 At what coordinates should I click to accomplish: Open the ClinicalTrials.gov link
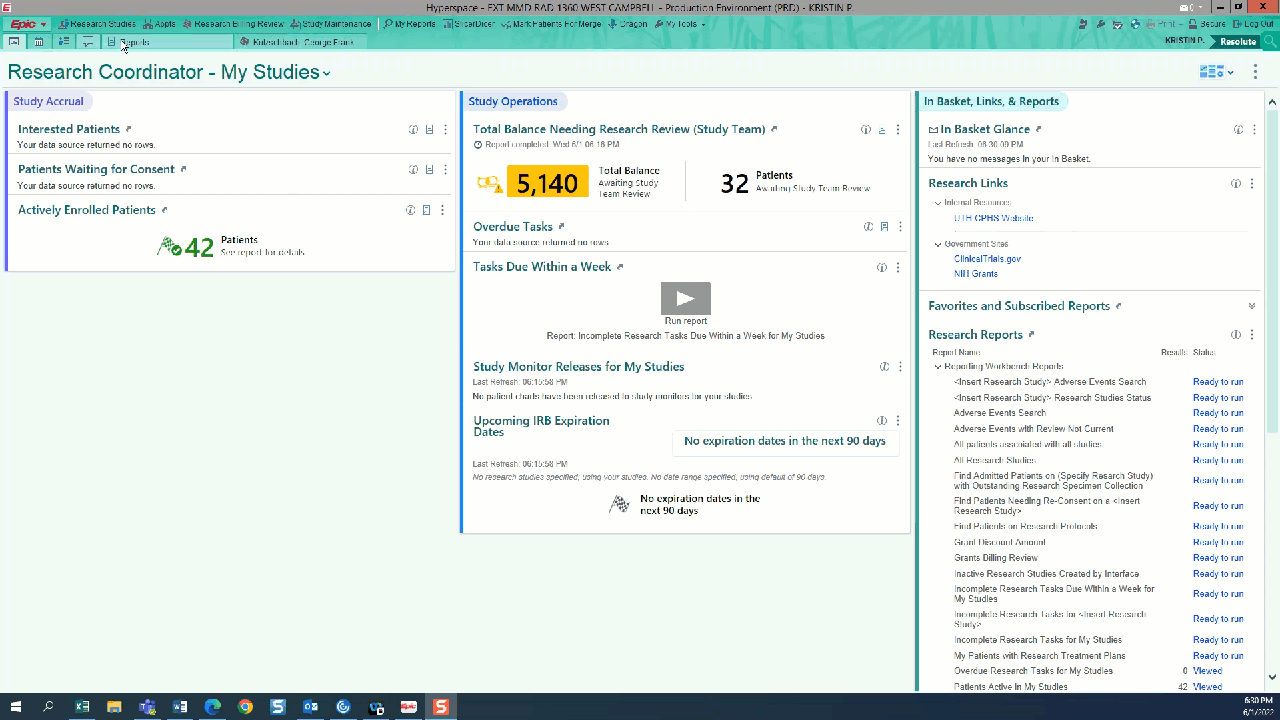987,259
